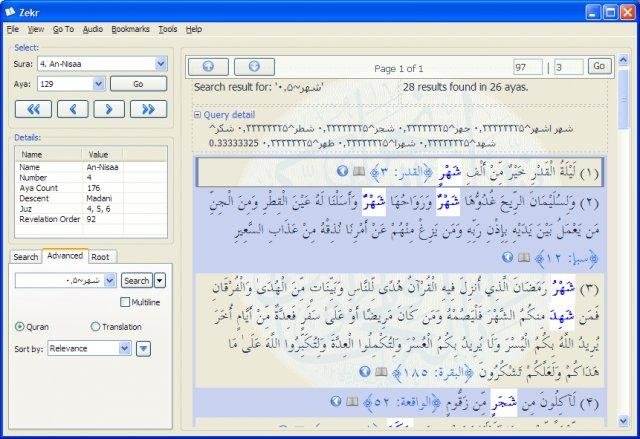
Task: Open the search query history dropdown
Action: click(x=110, y=281)
